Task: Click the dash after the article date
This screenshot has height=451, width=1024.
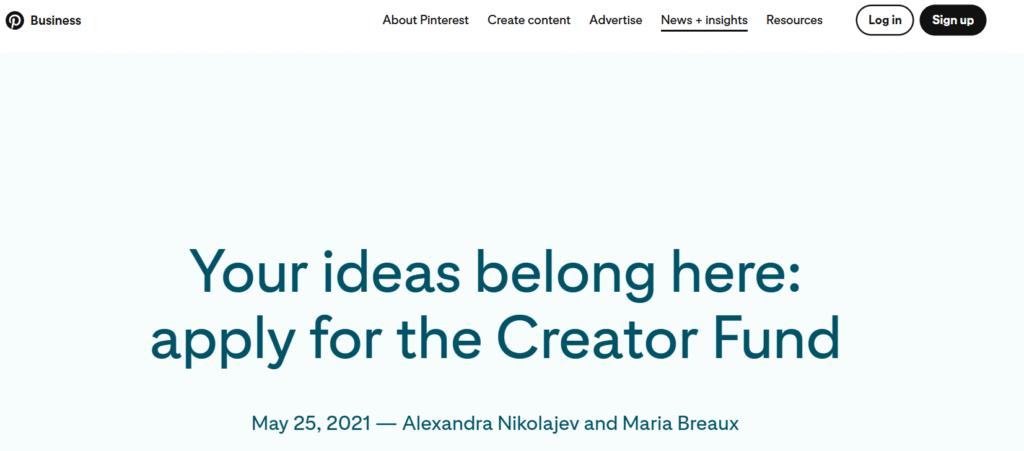Action: click(385, 423)
